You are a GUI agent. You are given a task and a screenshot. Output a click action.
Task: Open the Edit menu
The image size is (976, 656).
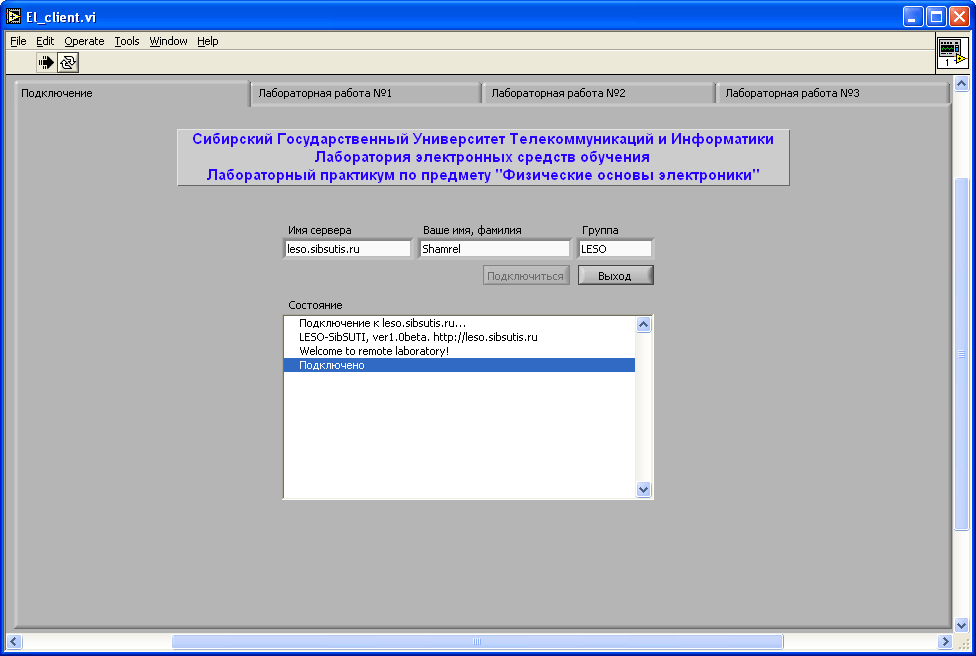tap(45, 41)
